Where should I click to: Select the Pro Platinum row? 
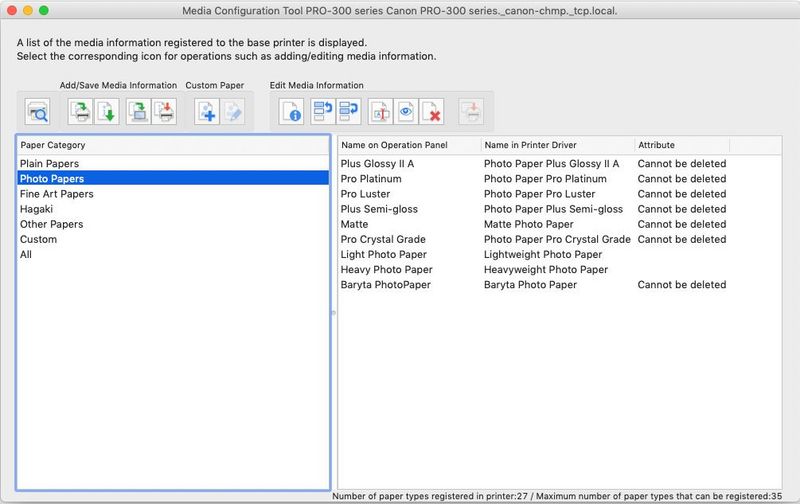click(x=560, y=179)
